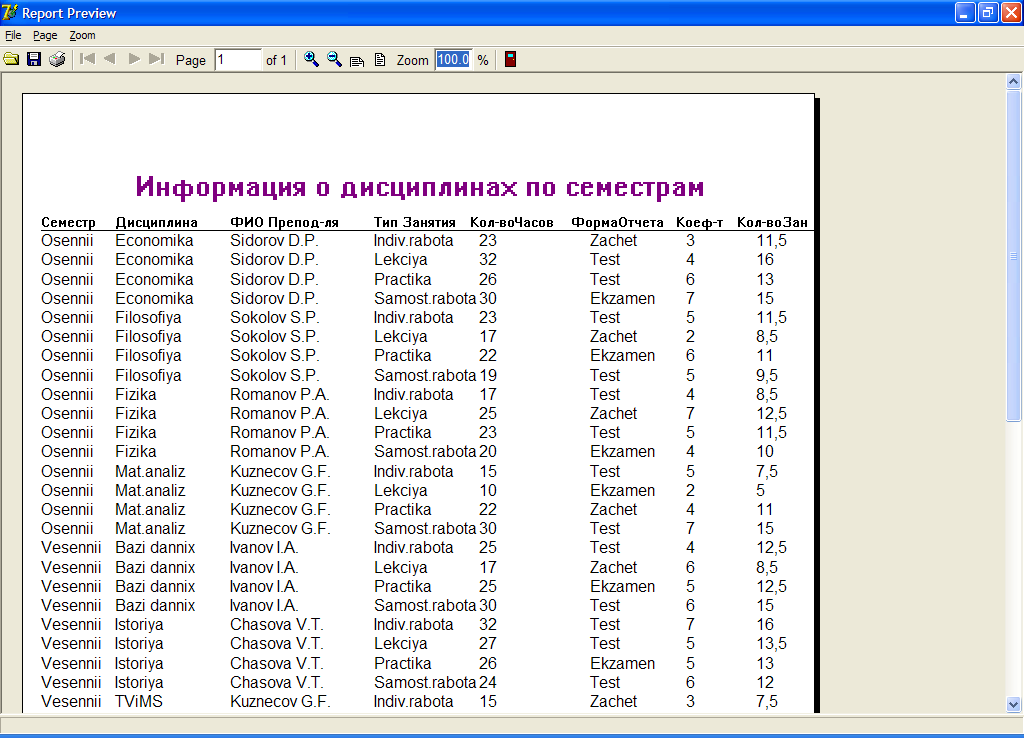
Task: Click 'Istoriya' in the Chasova Indiv.rabota row
Action: click(139, 624)
